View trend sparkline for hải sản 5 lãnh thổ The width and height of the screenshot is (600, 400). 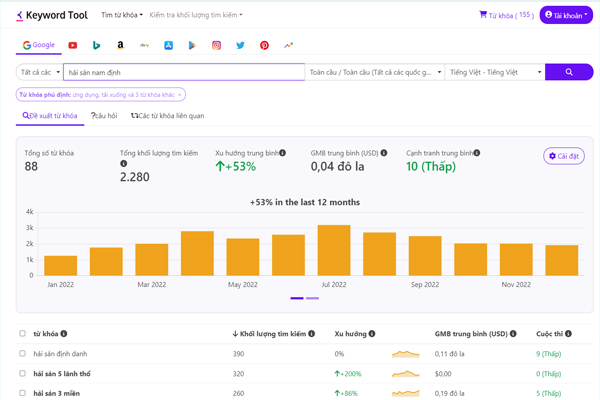[406, 374]
